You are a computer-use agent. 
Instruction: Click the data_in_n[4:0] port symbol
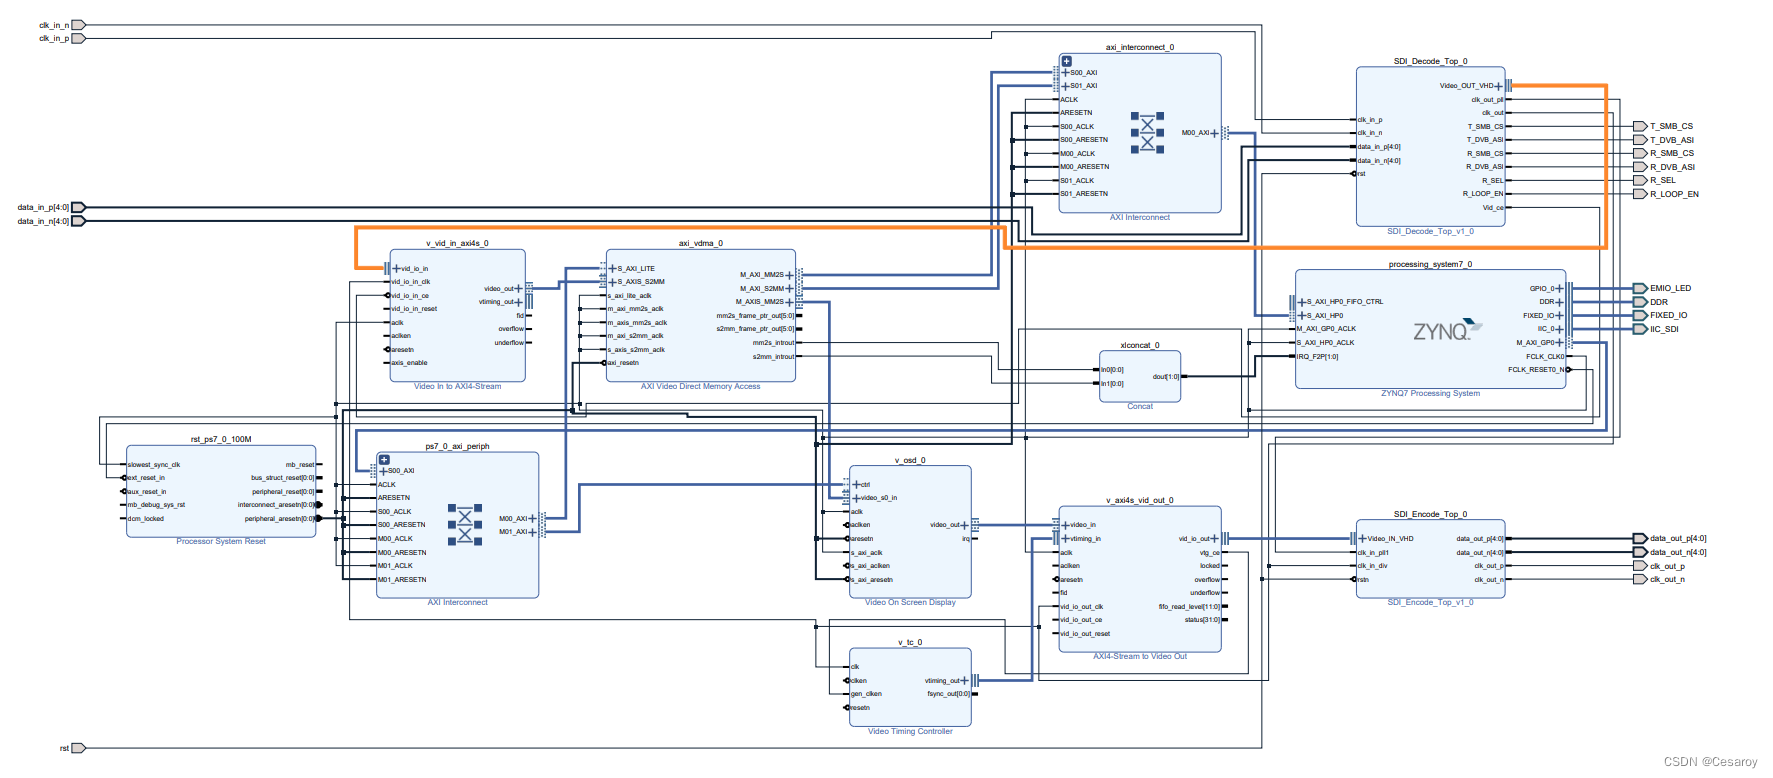coord(78,221)
